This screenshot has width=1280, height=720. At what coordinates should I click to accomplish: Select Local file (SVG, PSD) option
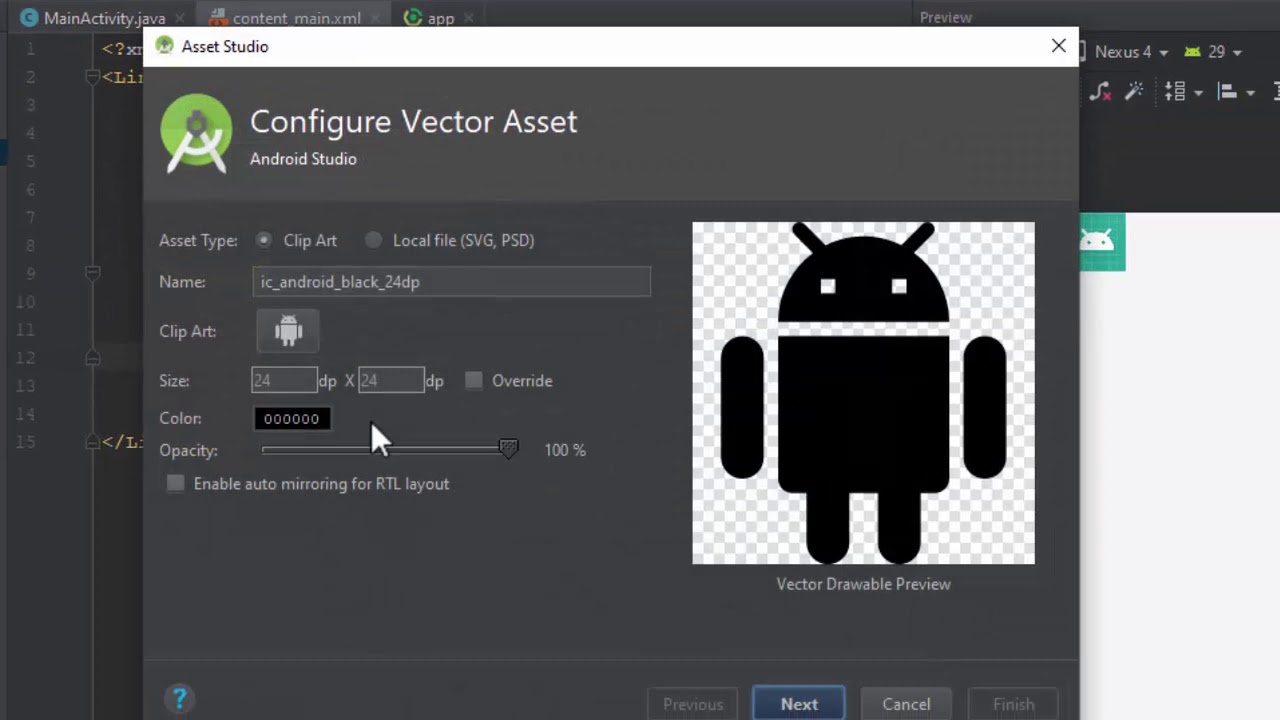[x=373, y=240]
